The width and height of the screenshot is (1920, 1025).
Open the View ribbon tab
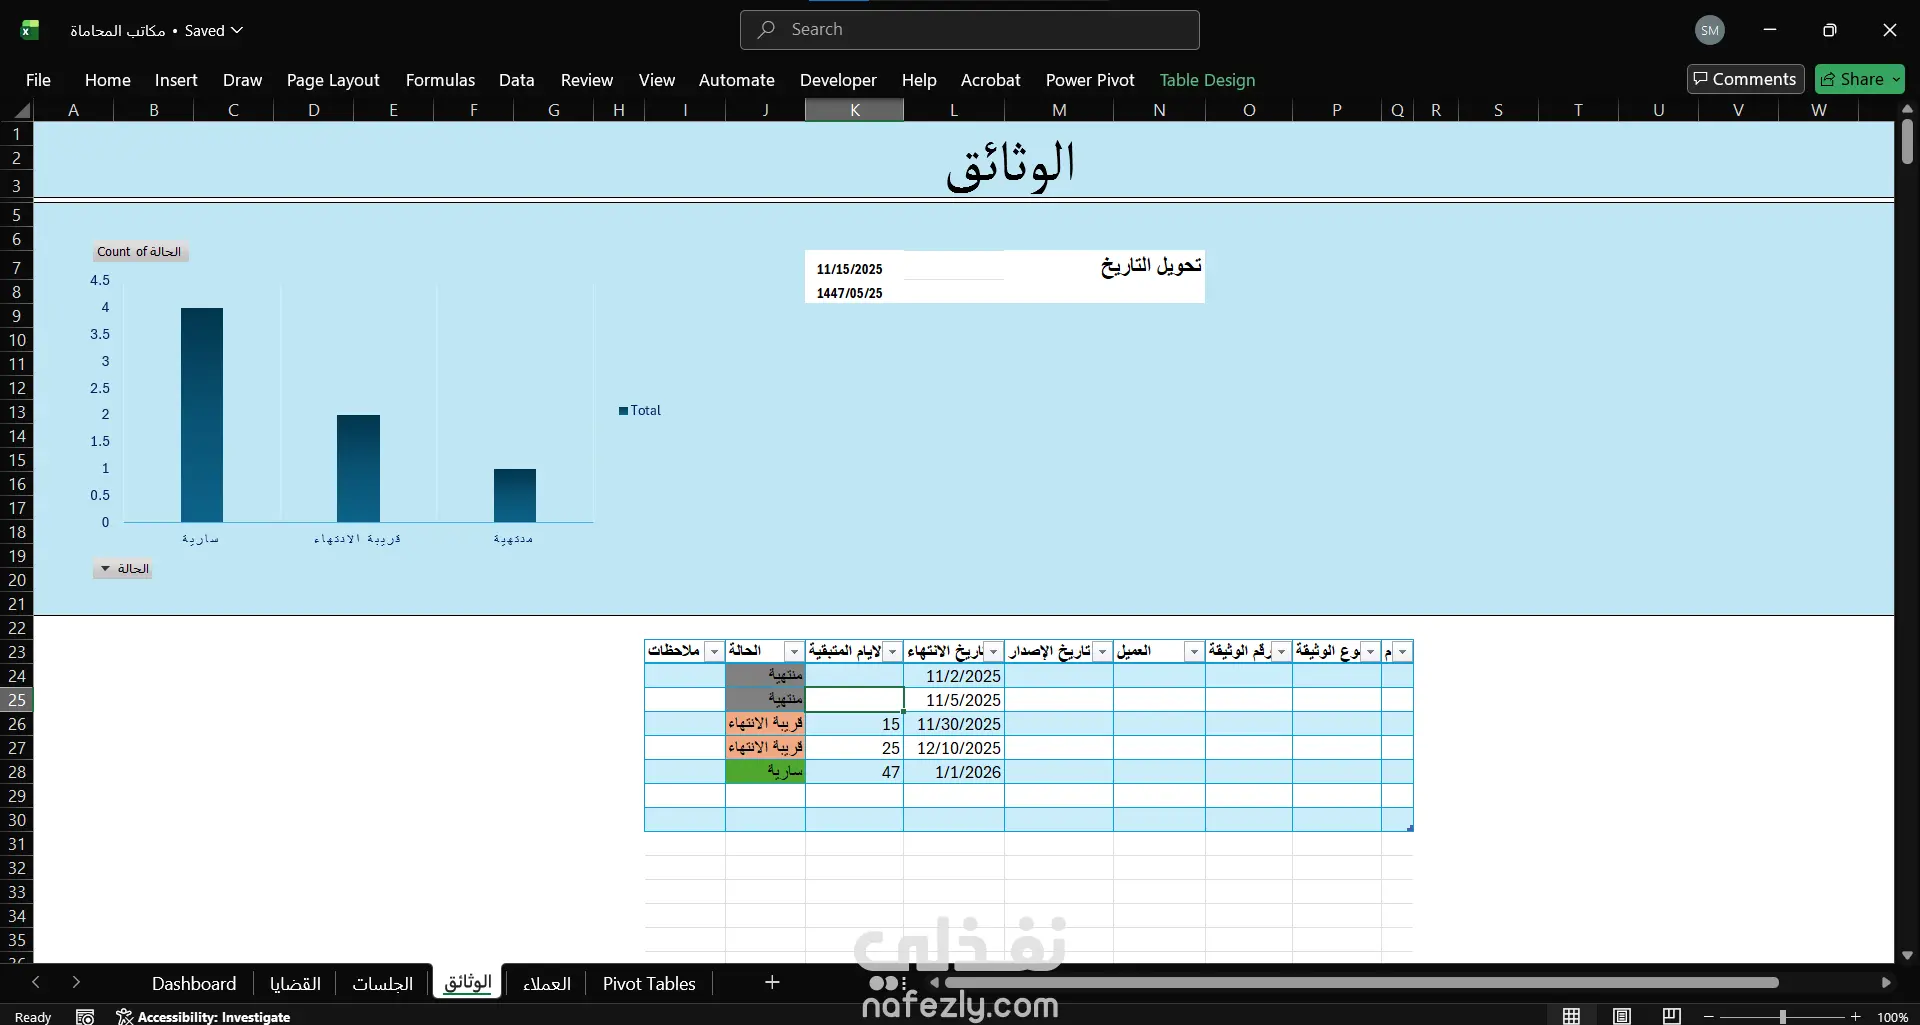pyautogui.click(x=657, y=80)
